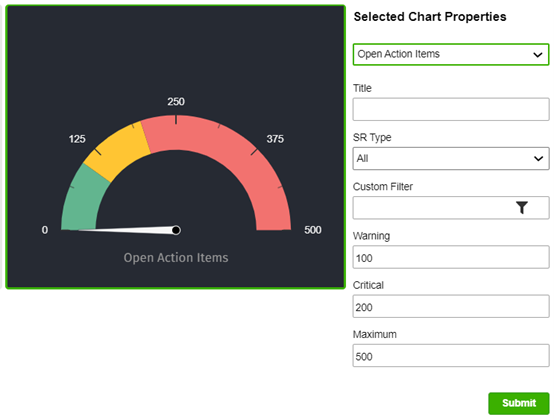Image resolution: width=554 pixels, height=420 pixels.
Task: Click the Maximum value field
Action: [451, 355]
